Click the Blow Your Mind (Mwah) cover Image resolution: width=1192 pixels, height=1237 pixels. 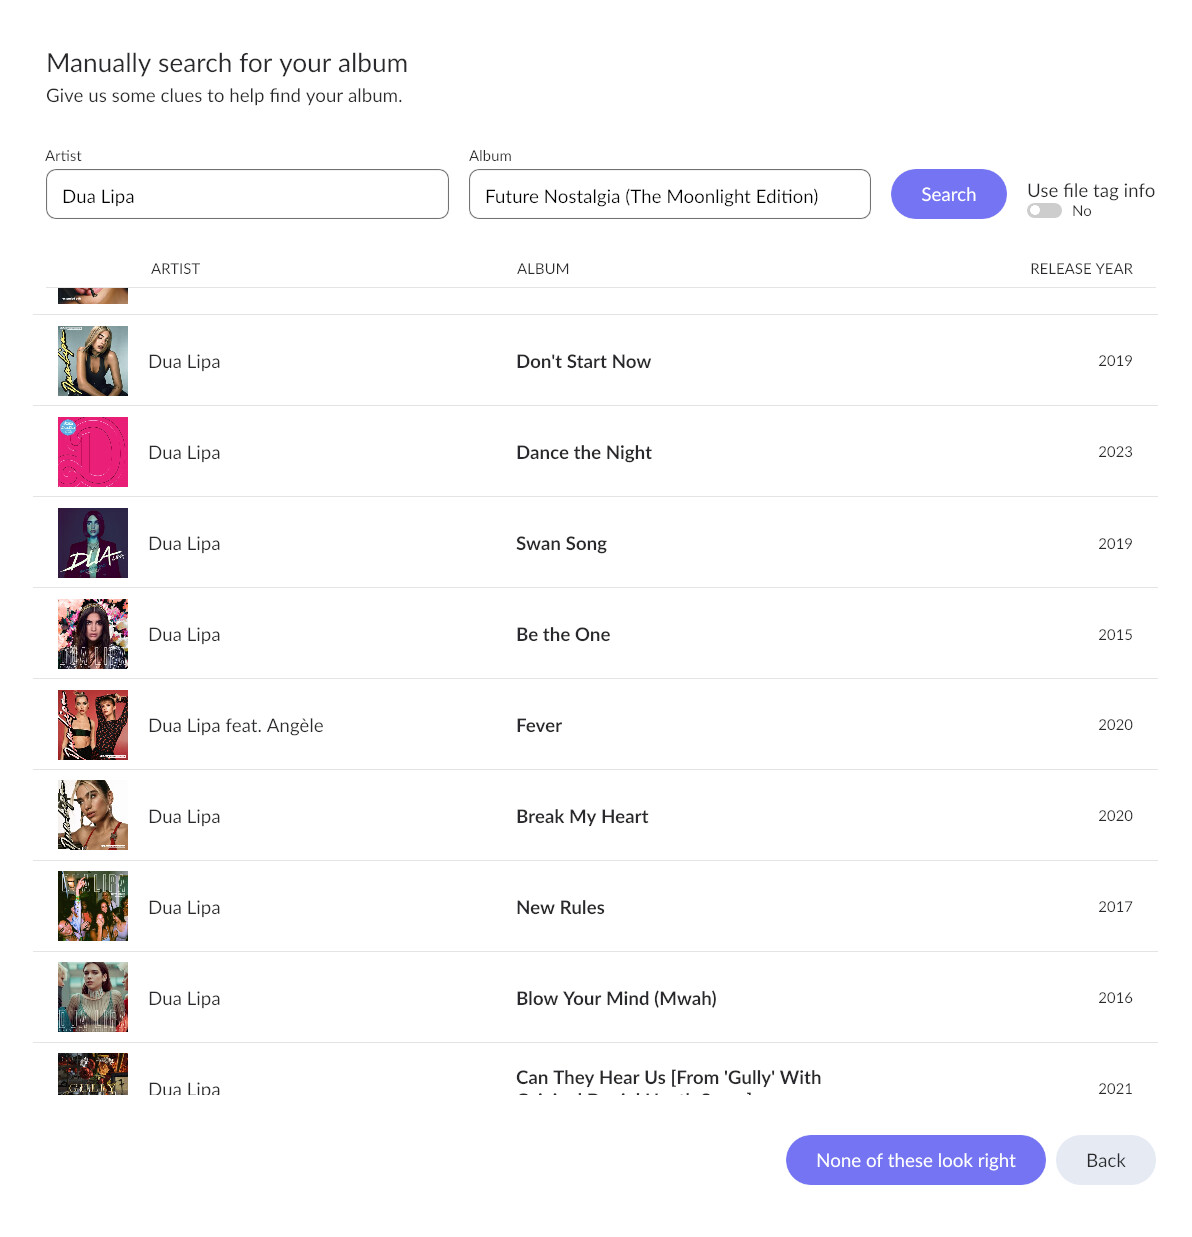(x=93, y=998)
